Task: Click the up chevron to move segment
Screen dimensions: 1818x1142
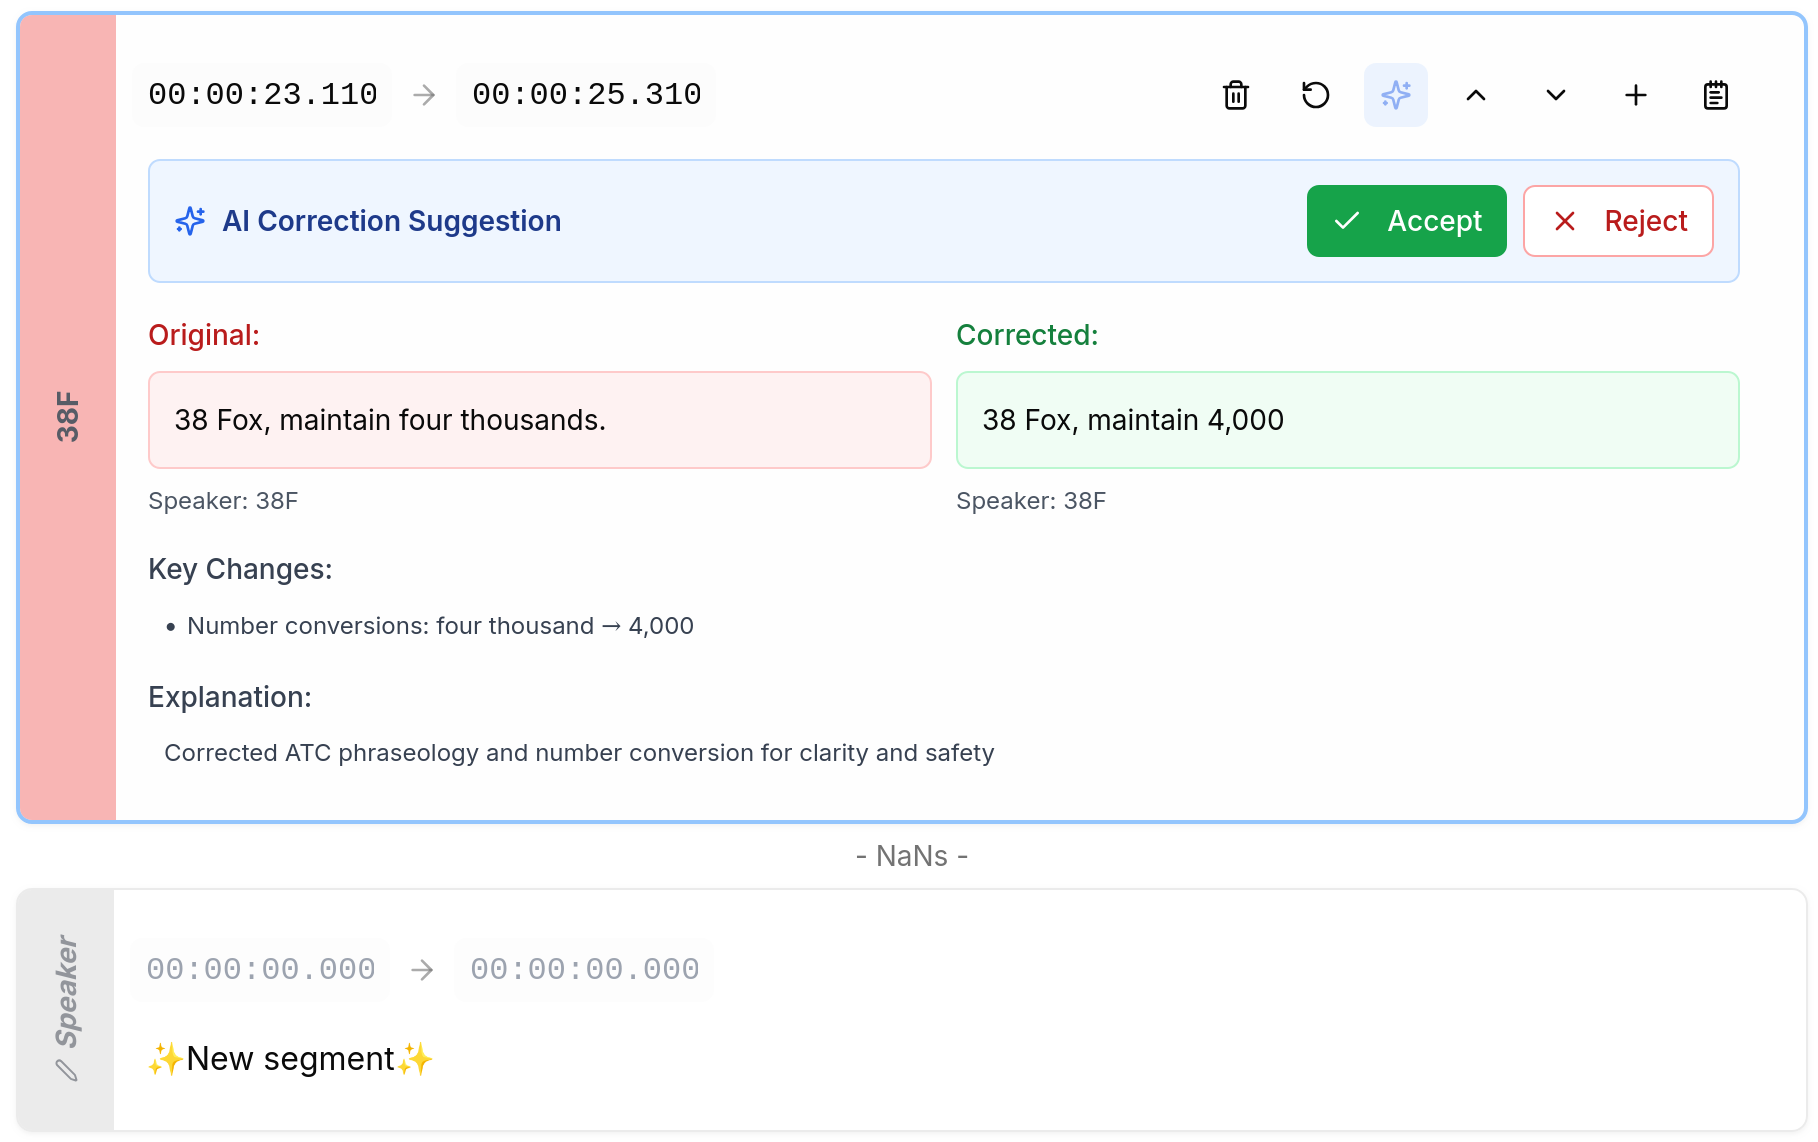Action: pos(1476,95)
